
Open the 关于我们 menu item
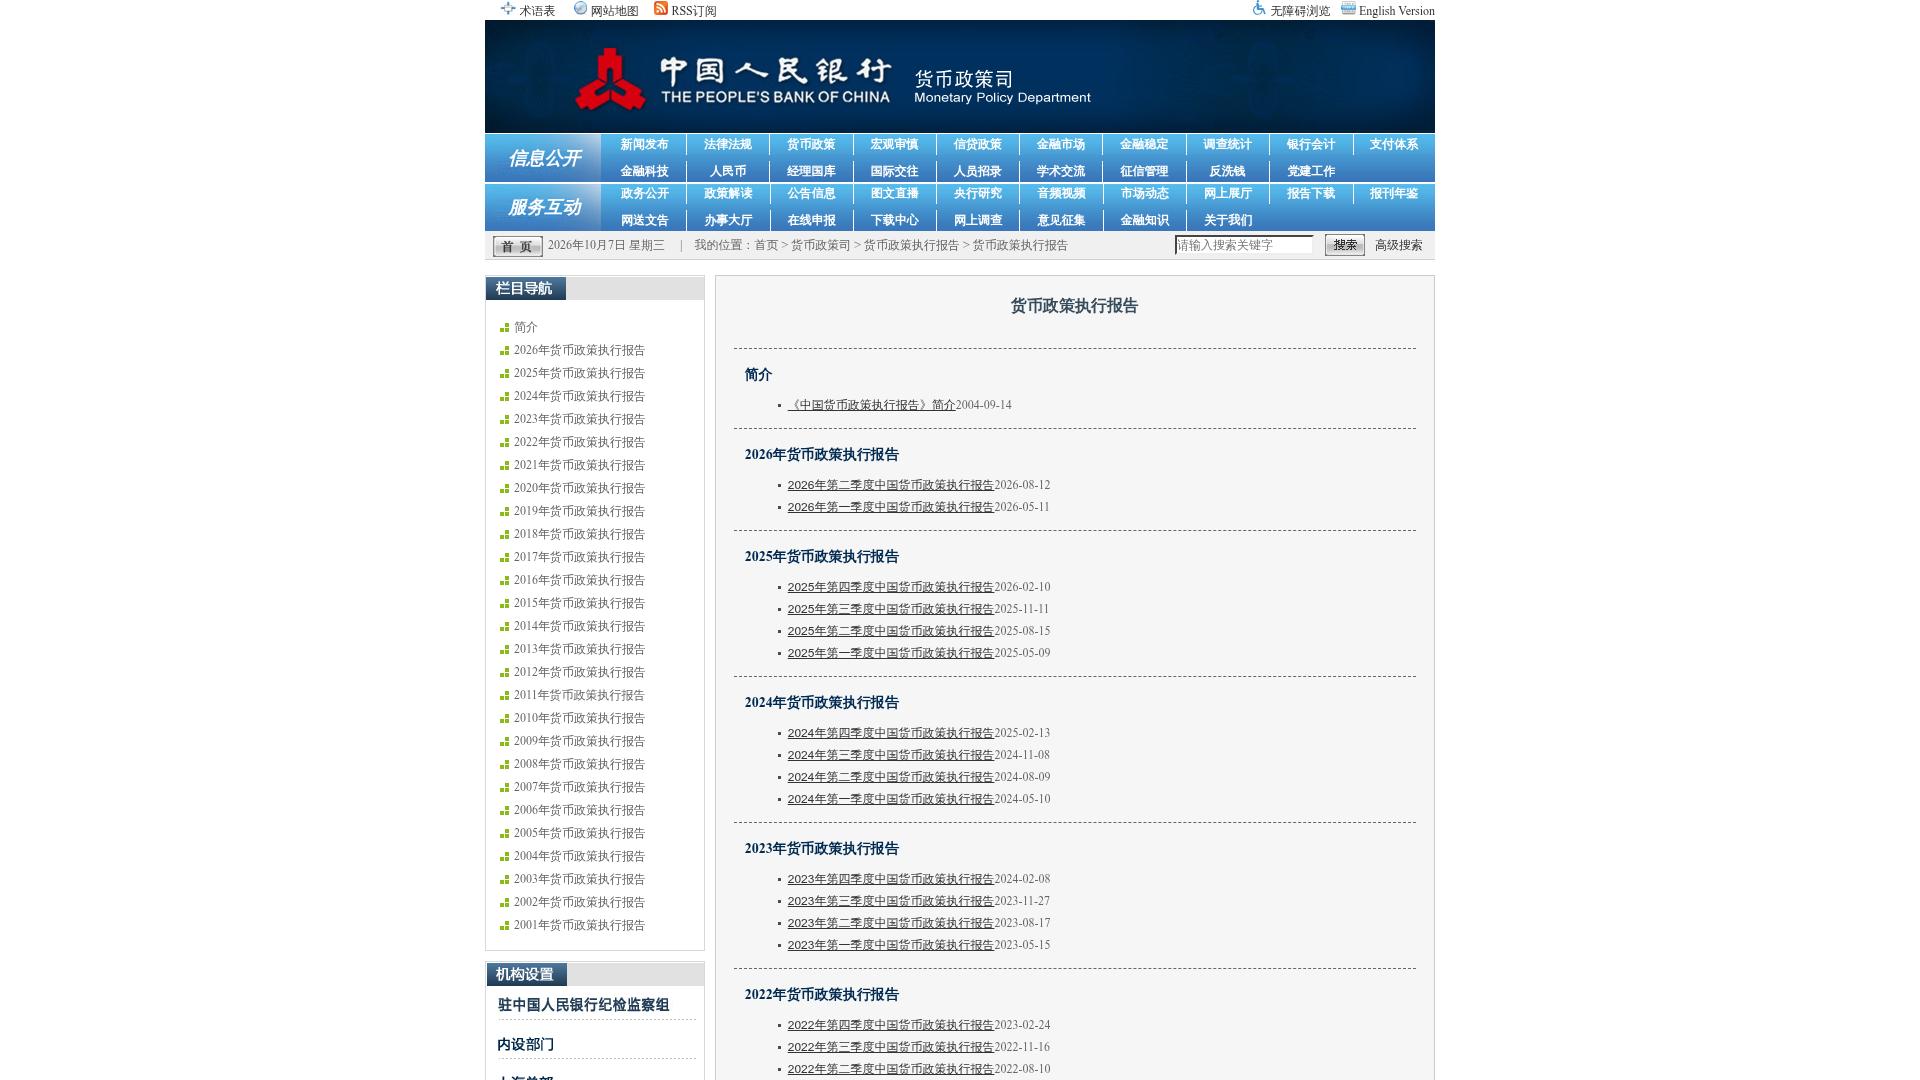(1227, 221)
